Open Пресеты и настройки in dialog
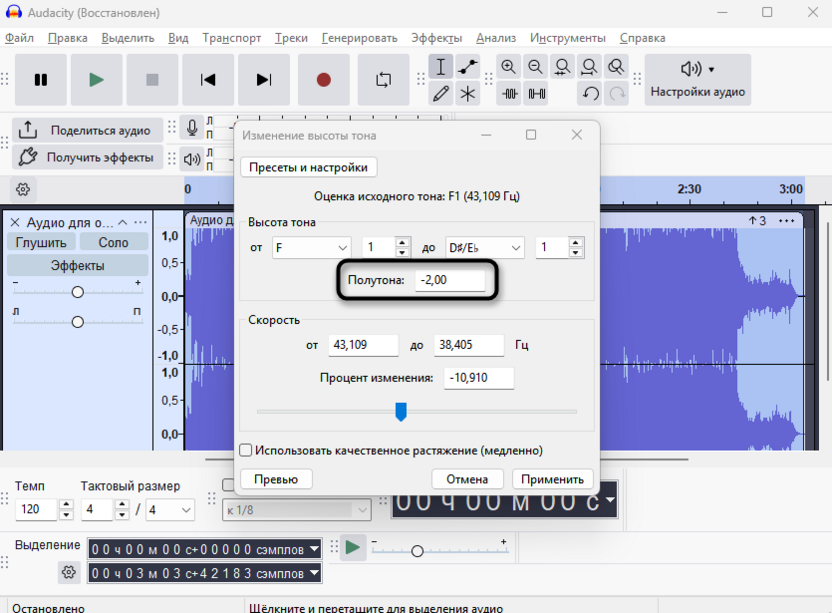Viewport: 832px width, 613px height. [308, 167]
